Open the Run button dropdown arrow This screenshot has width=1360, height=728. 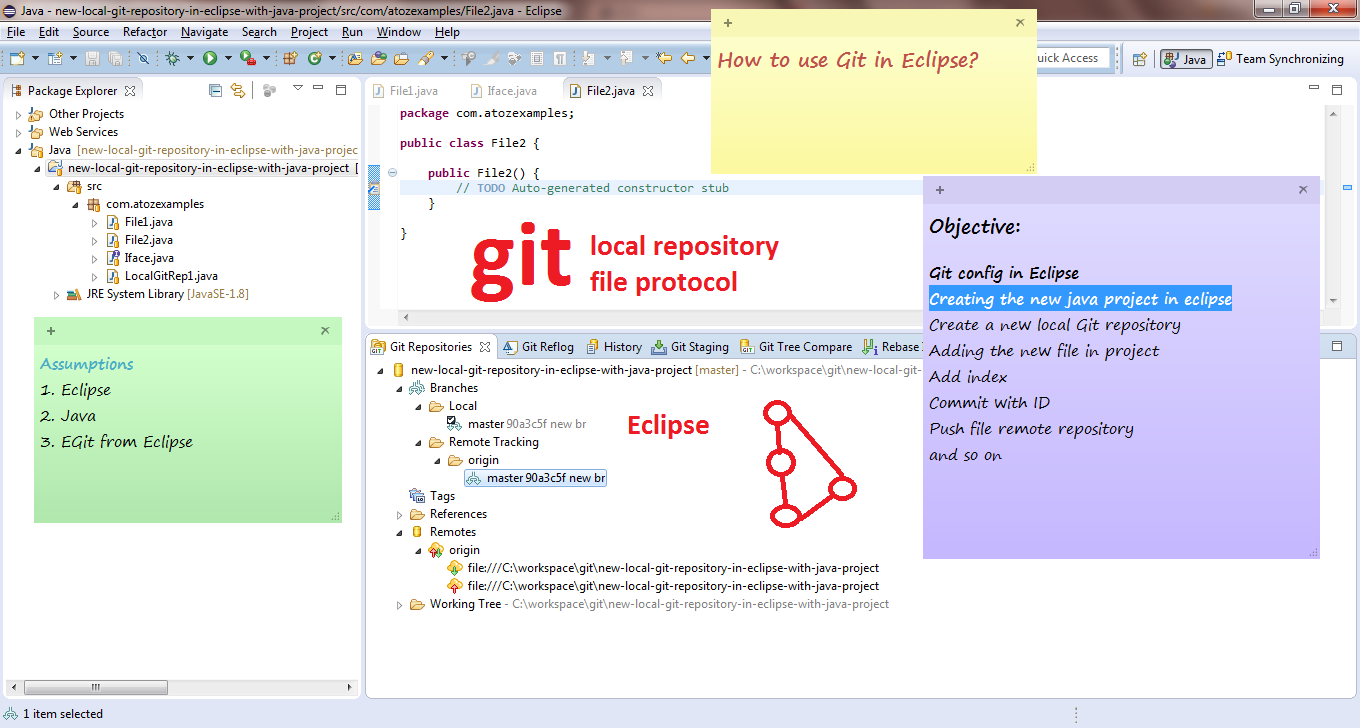coord(226,59)
